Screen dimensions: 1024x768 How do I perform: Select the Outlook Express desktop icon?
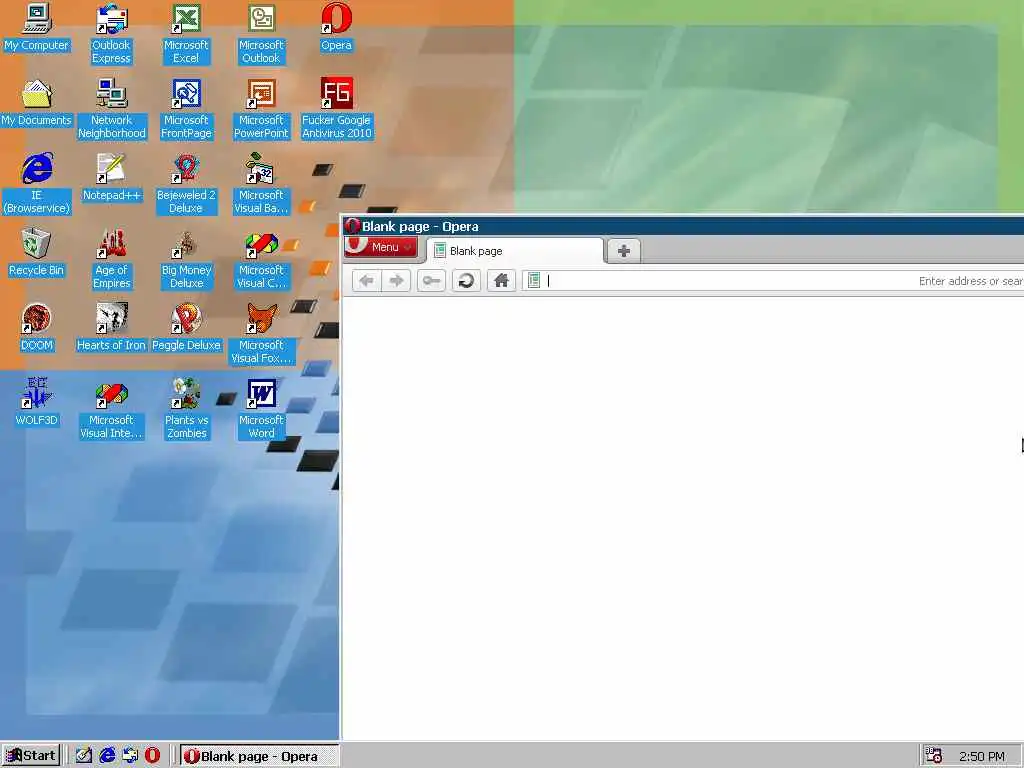point(112,34)
